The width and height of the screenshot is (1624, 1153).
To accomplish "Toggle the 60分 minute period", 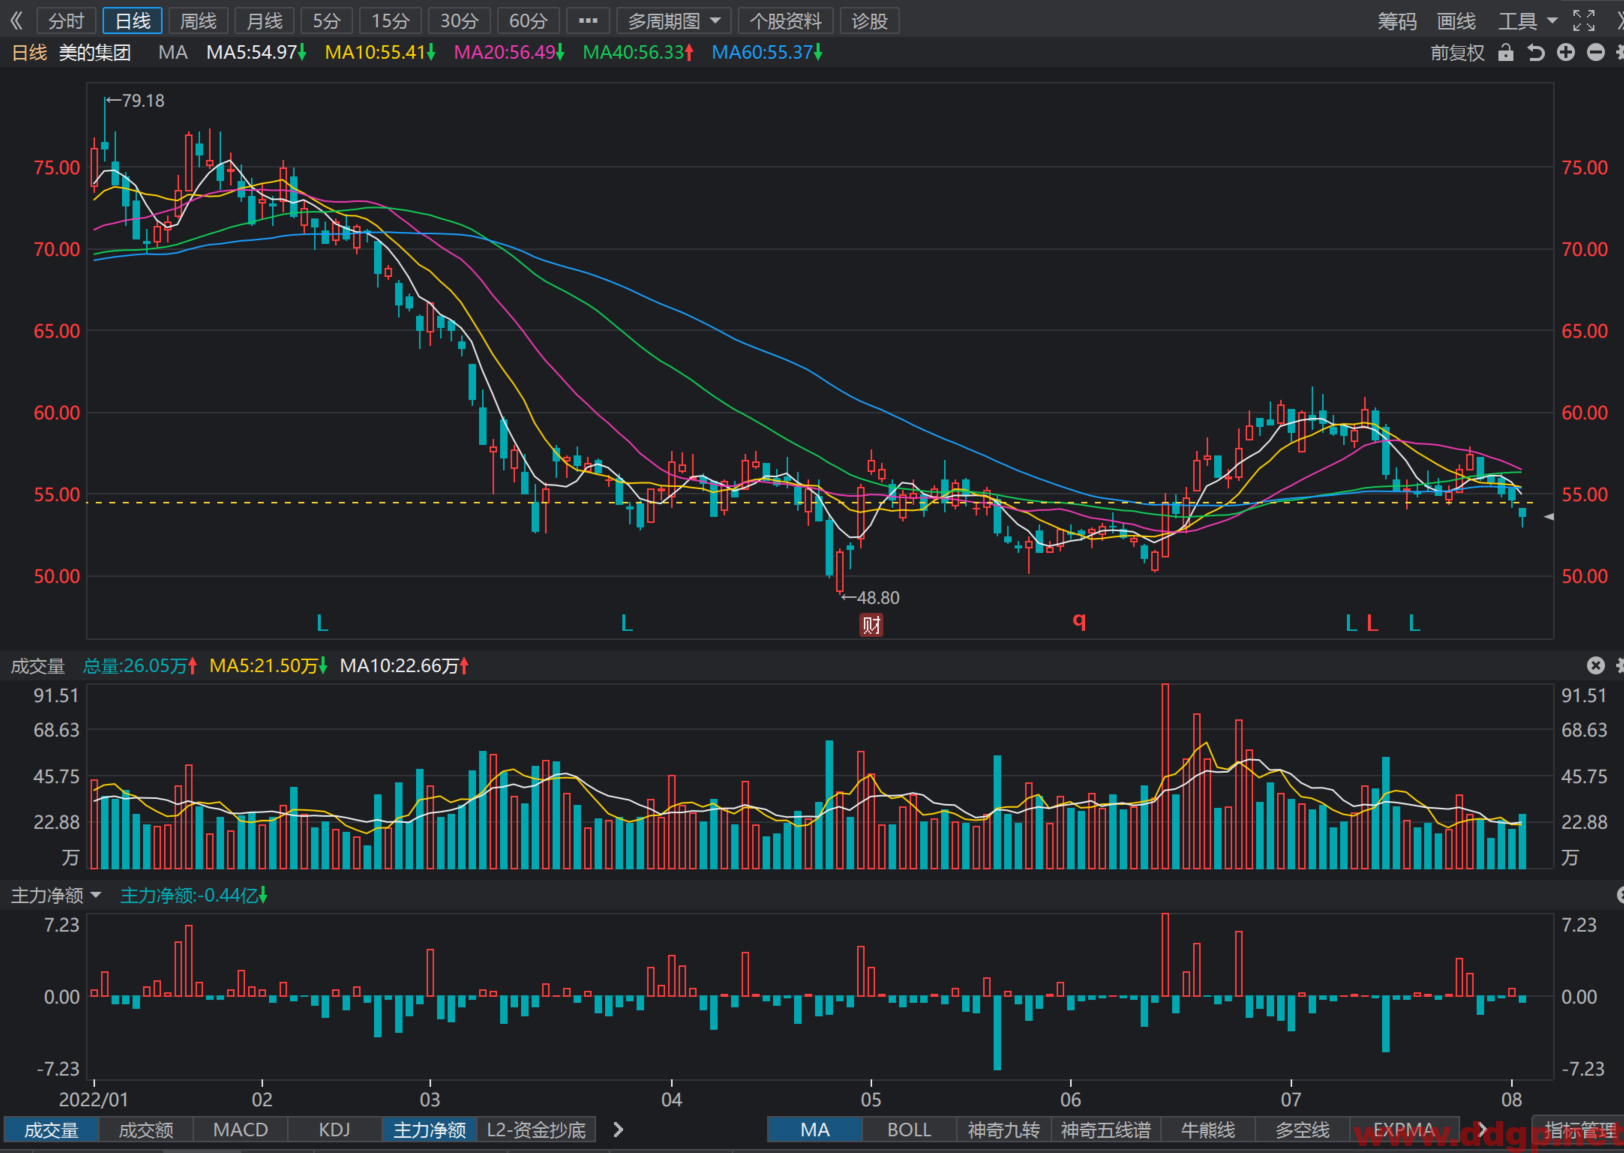I will [x=528, y=21].
